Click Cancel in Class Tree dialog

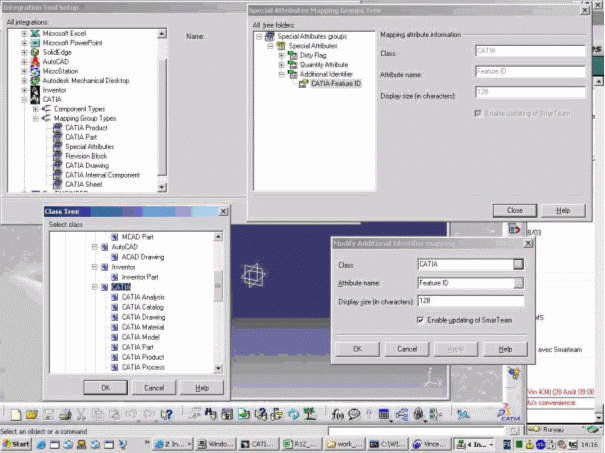pos(154,388)
